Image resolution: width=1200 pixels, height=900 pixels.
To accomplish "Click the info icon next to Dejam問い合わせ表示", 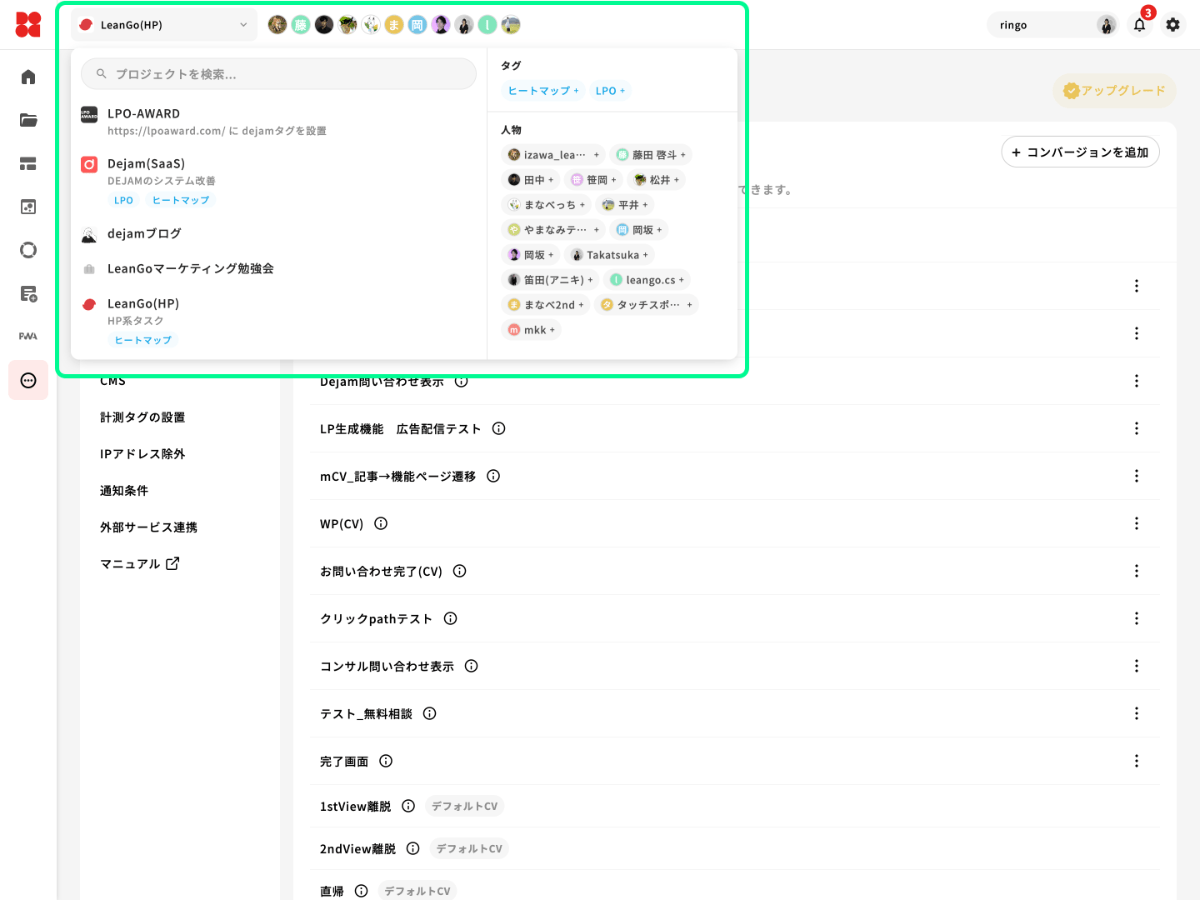I will click(x=461, y=381).
